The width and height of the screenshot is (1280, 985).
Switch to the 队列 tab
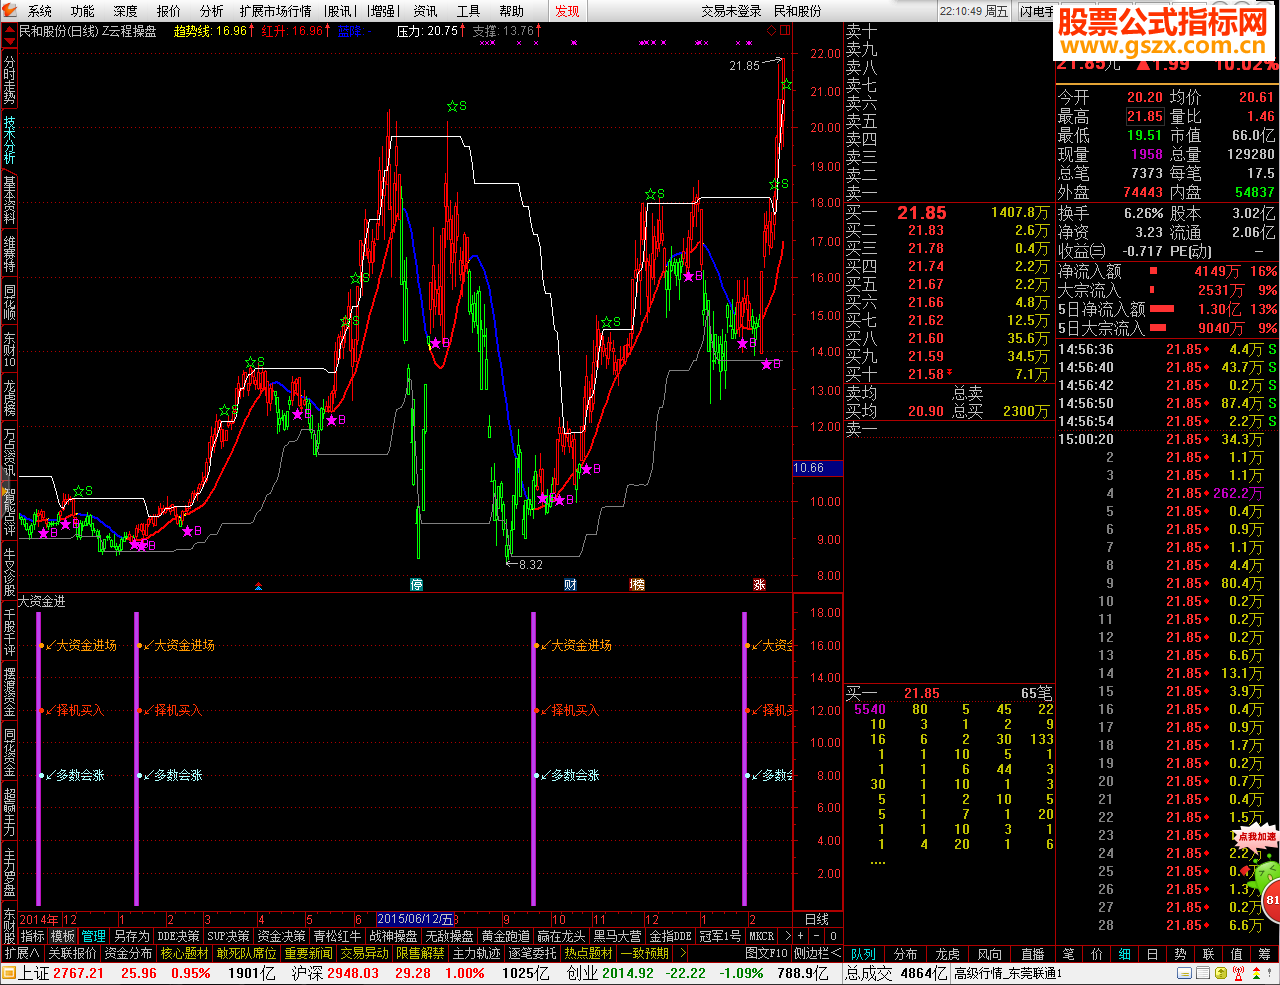(863, 954)
